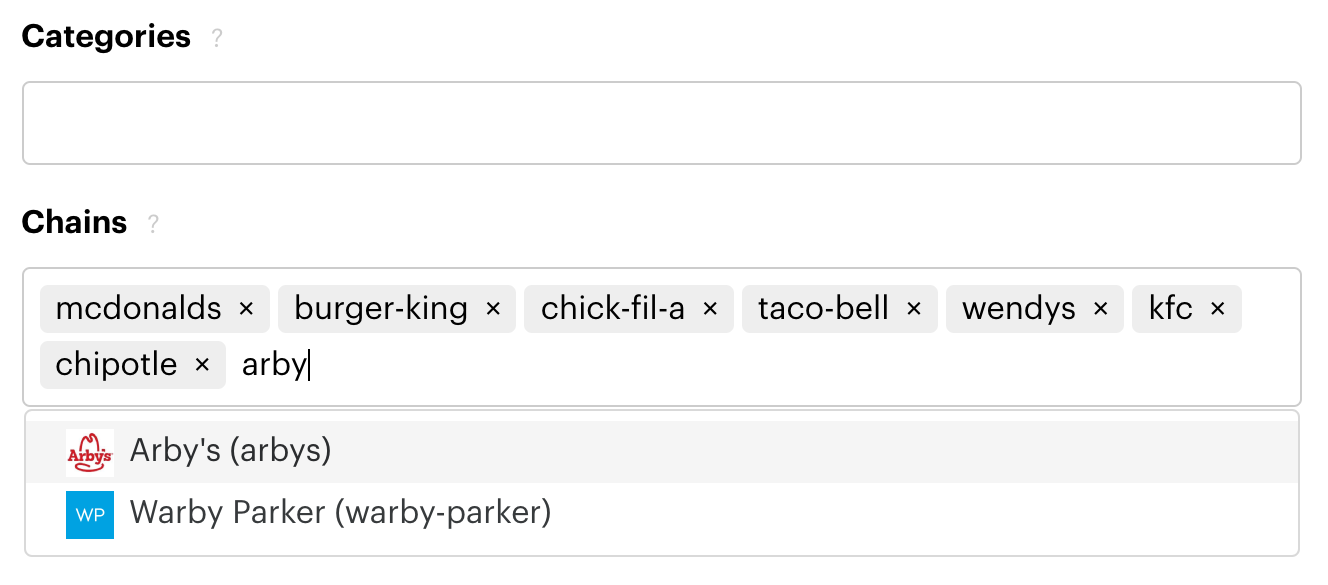Select Warby Parker (warby-parker) suggestion
Viewport: 1328px width, 585px height.
662,514
